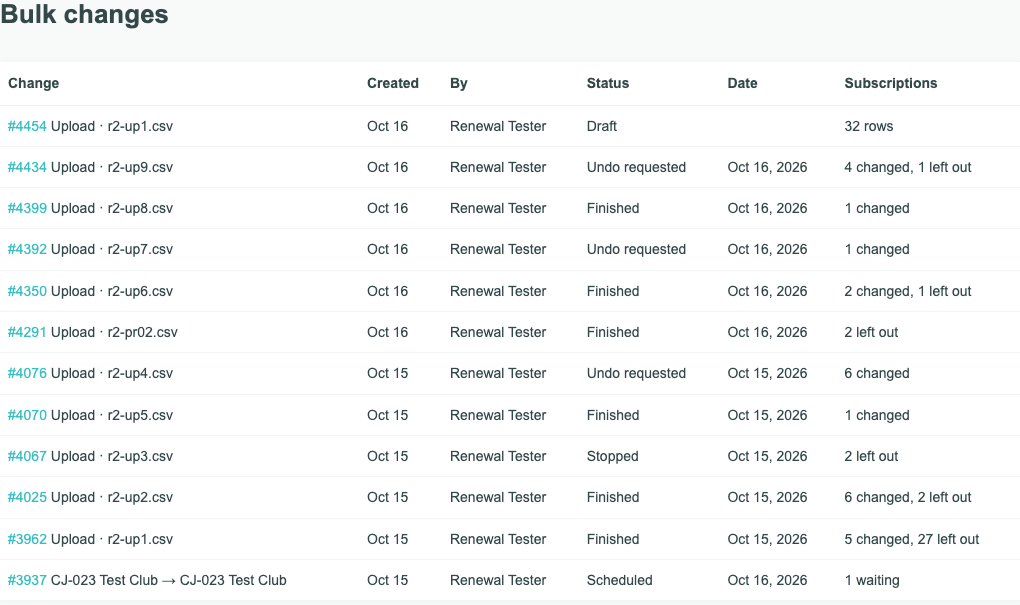This screenshot has height=605, width=1020.
Task: Click Finished status in #3962 row
Action: click(613, 539)
